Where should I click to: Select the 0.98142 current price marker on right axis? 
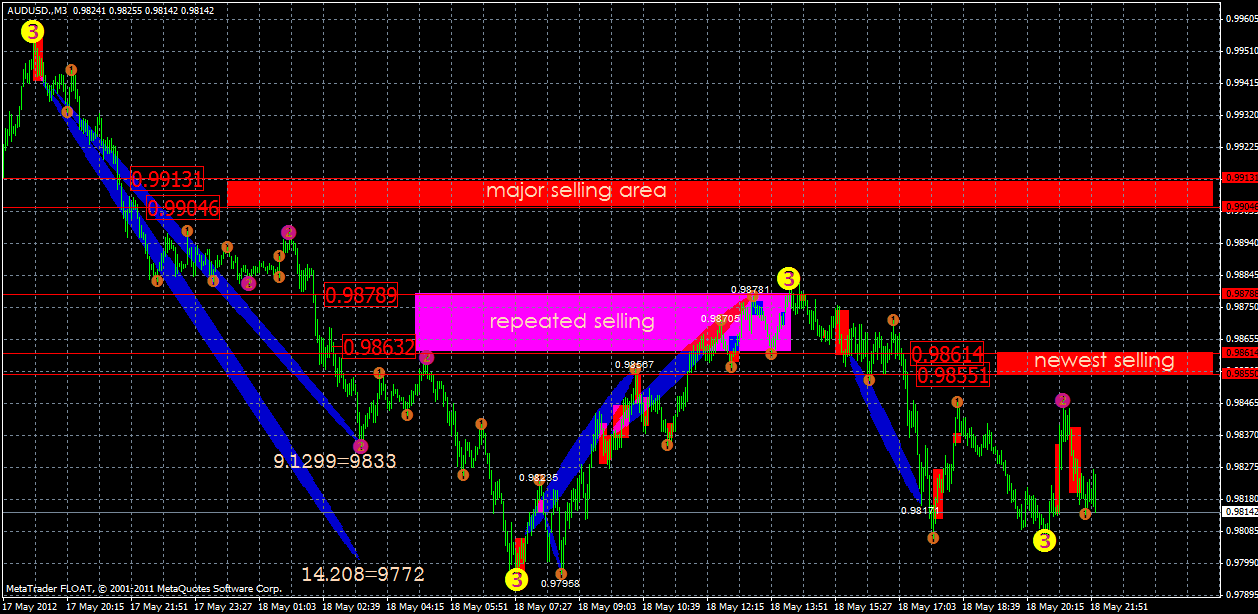point(1240,510)
